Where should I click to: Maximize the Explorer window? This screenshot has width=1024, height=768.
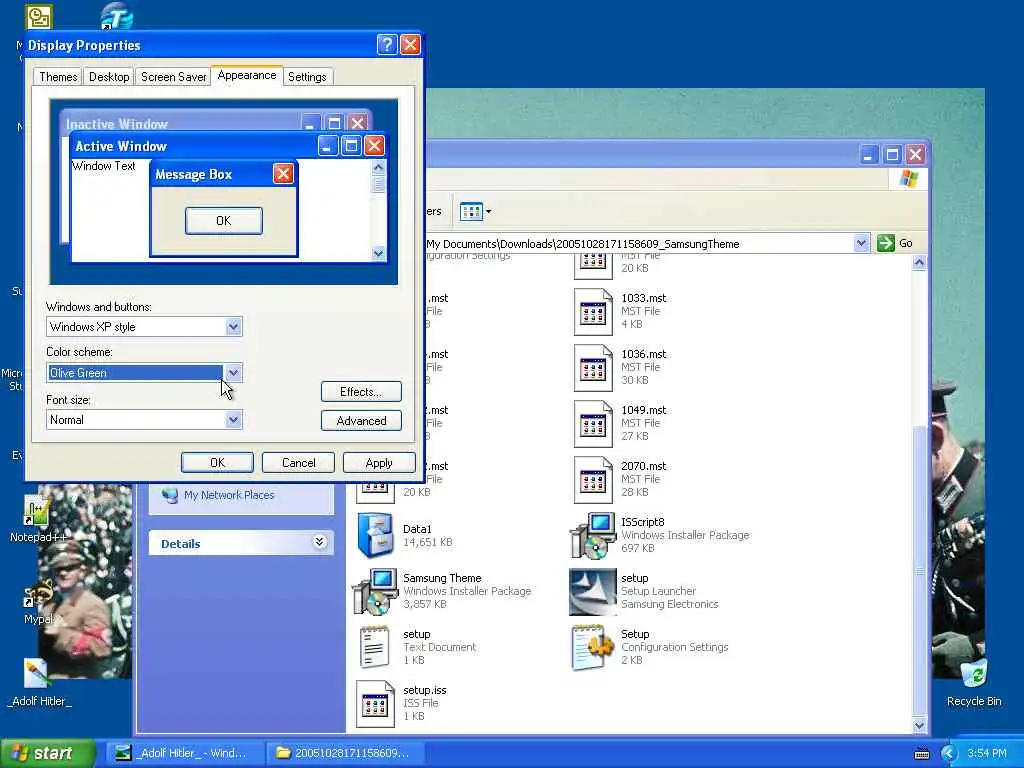[x=891, y=155]
